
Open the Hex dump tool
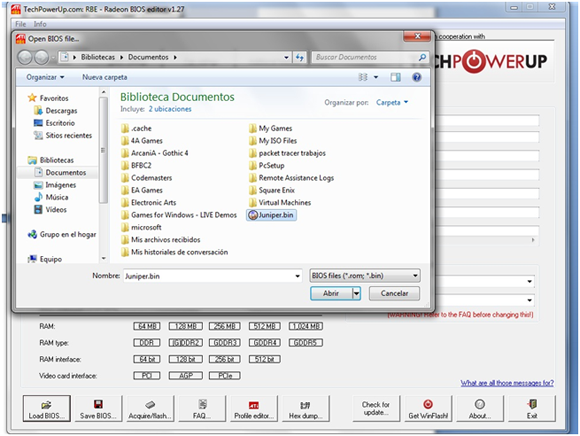306,408
